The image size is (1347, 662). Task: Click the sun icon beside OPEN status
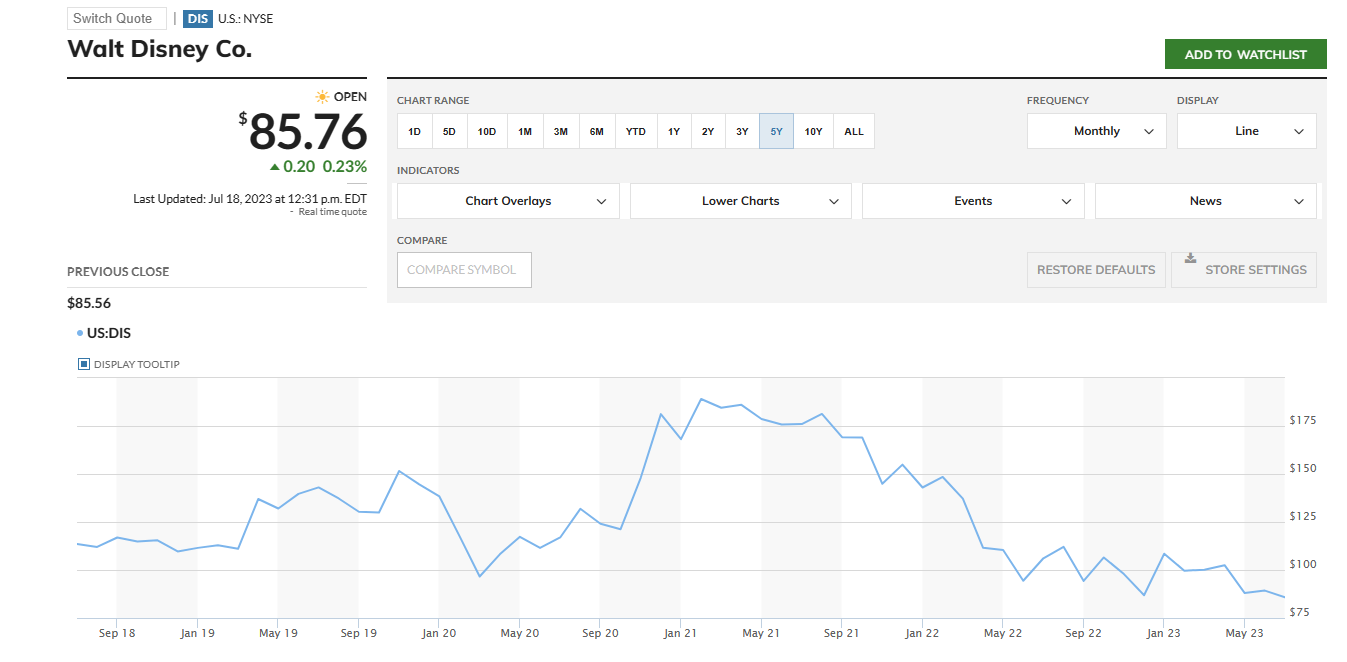[x=322, y=97]
